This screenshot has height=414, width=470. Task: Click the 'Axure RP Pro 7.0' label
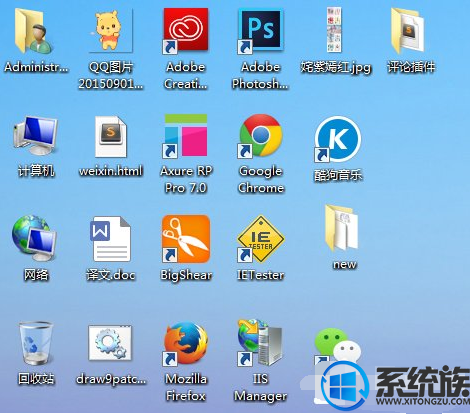(186, 179)
